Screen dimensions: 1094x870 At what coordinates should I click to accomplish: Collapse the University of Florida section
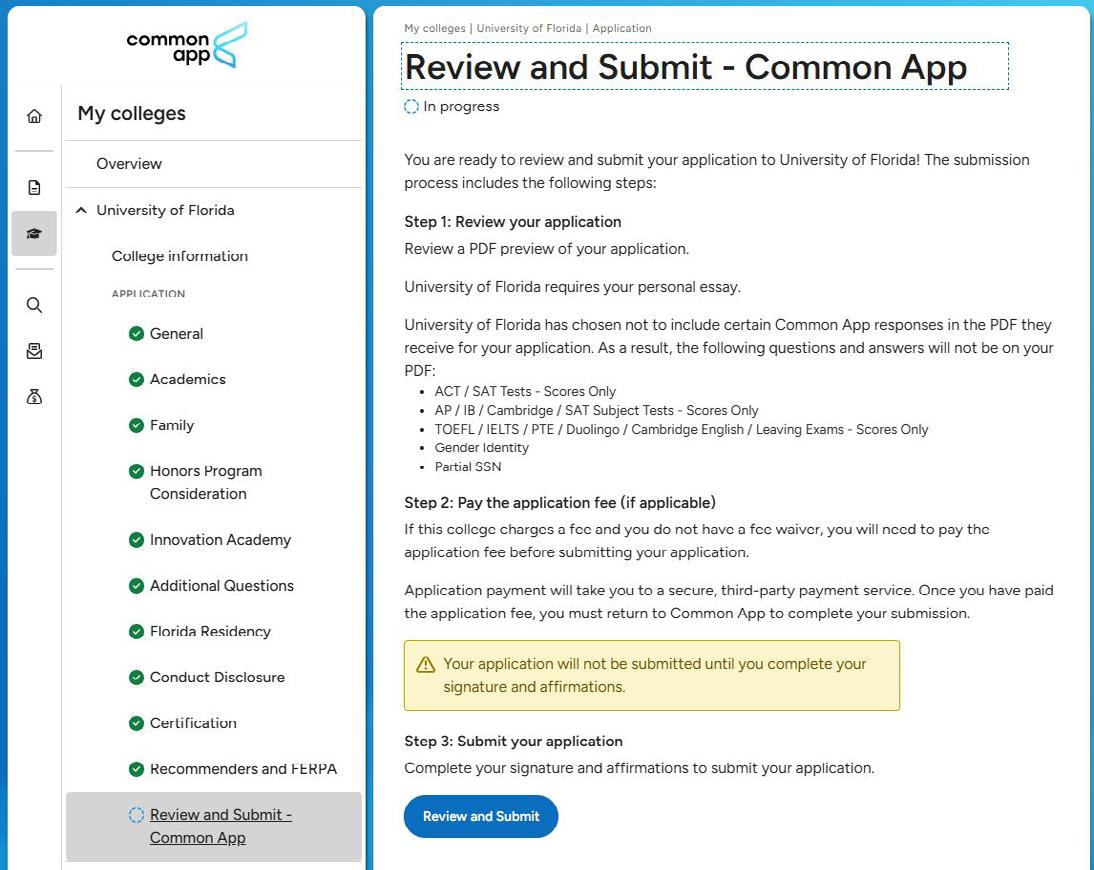pos(82,210)
